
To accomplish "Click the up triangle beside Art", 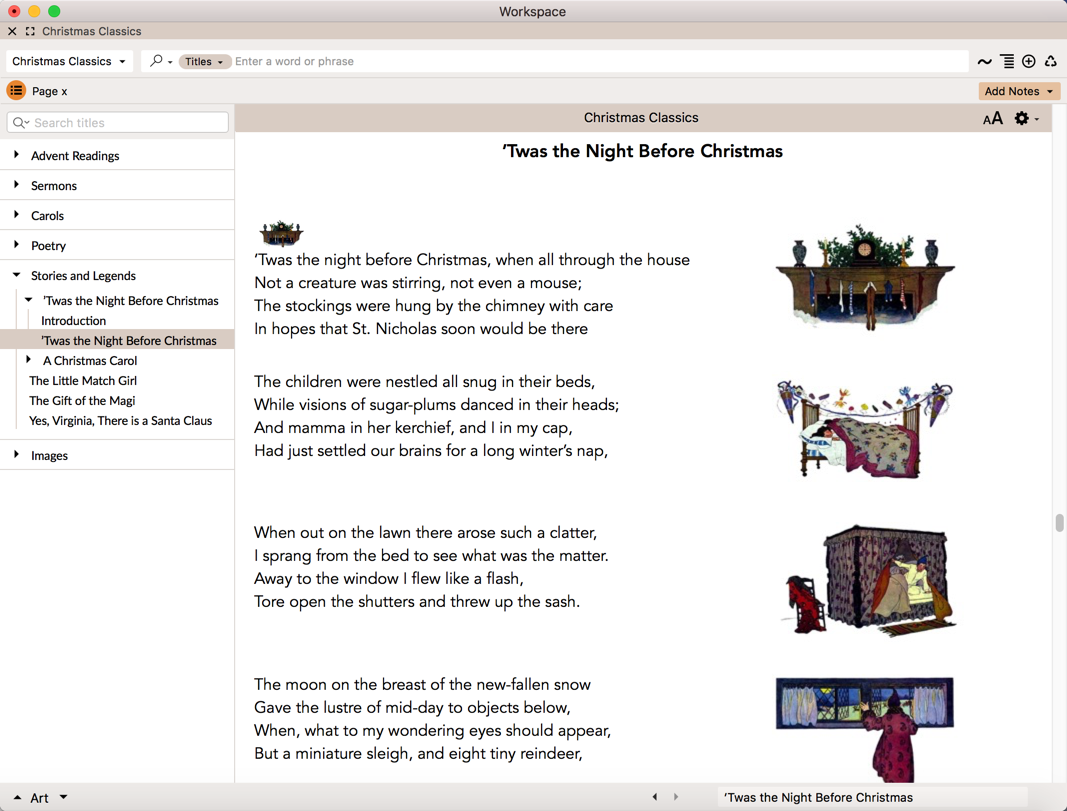I will click(x=18, y=797).
